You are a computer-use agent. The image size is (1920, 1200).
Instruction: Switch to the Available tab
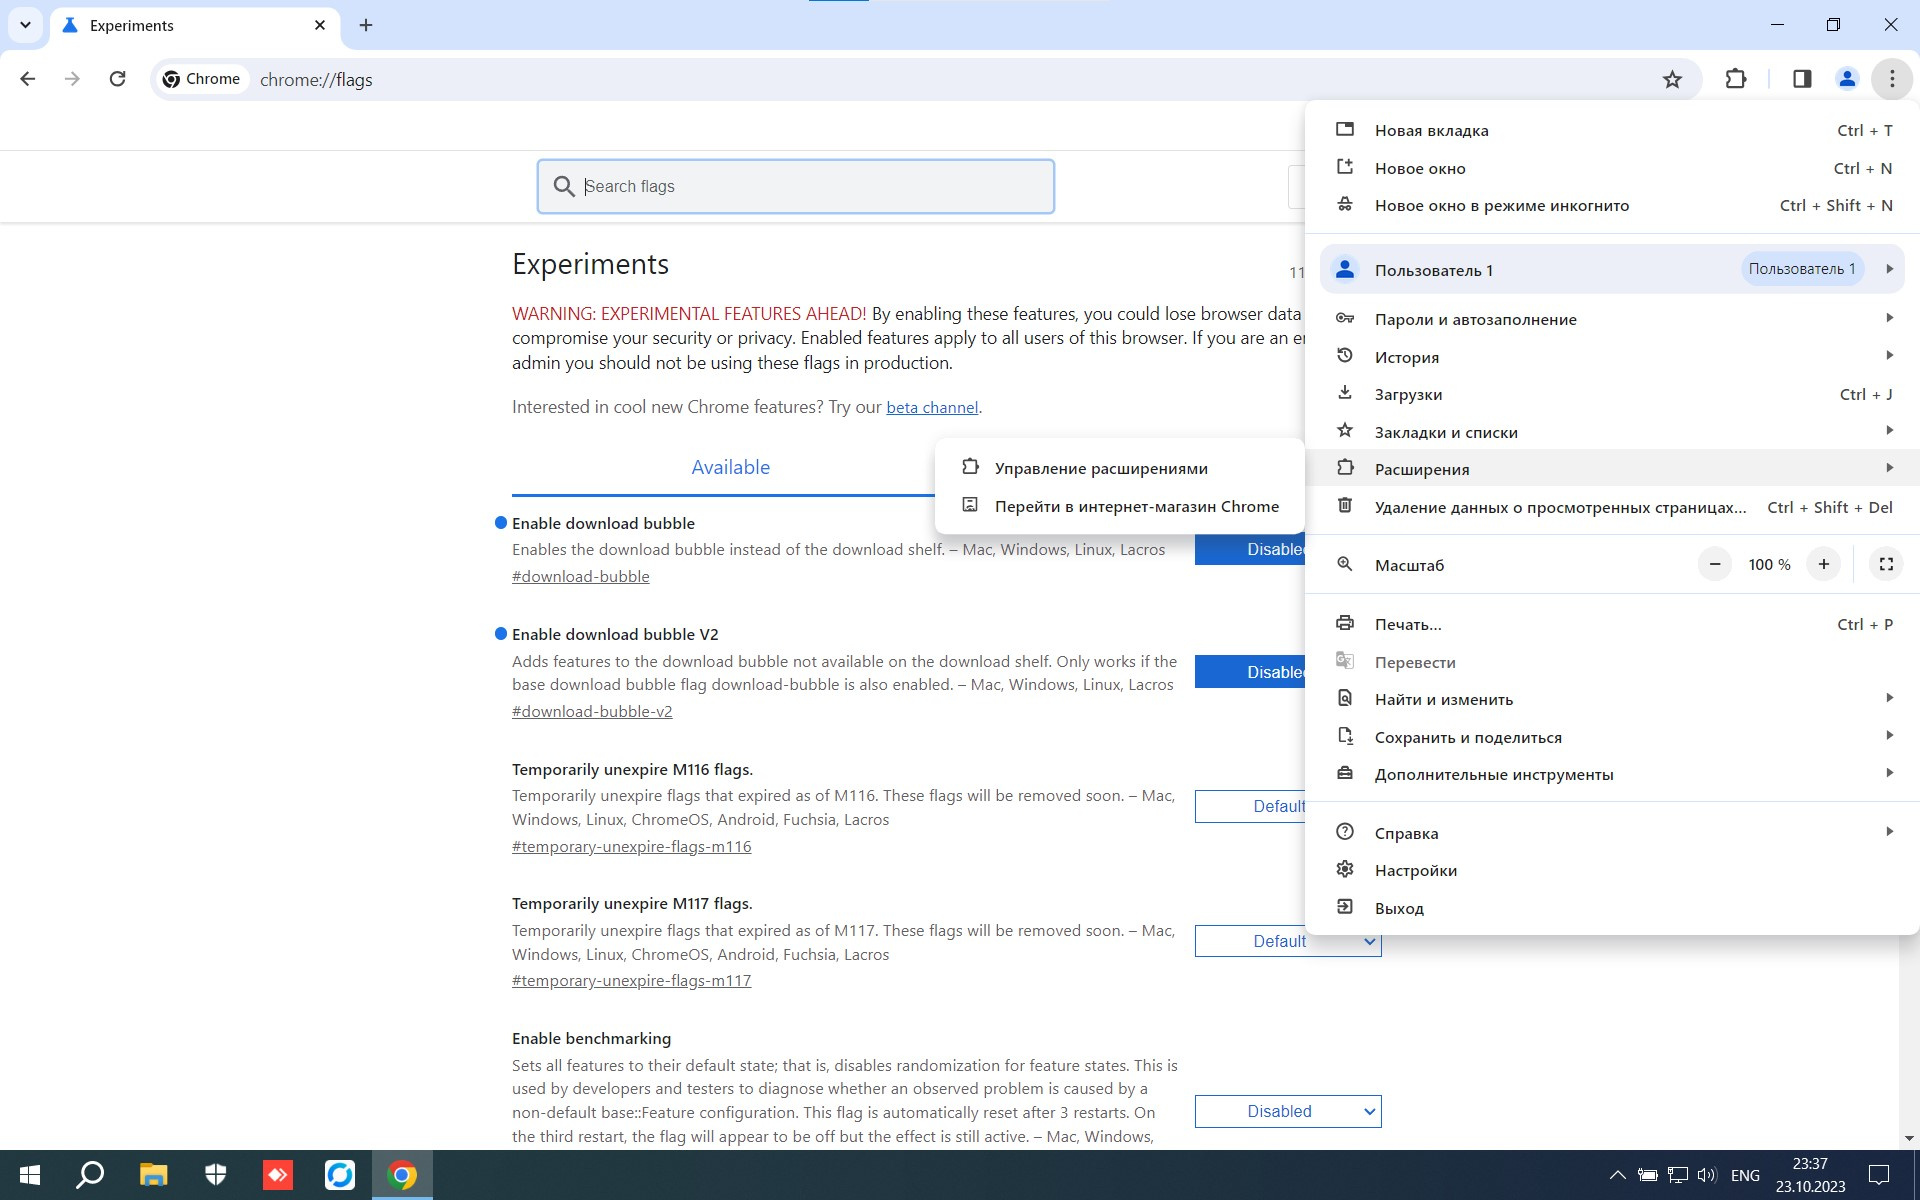[730, 467]
